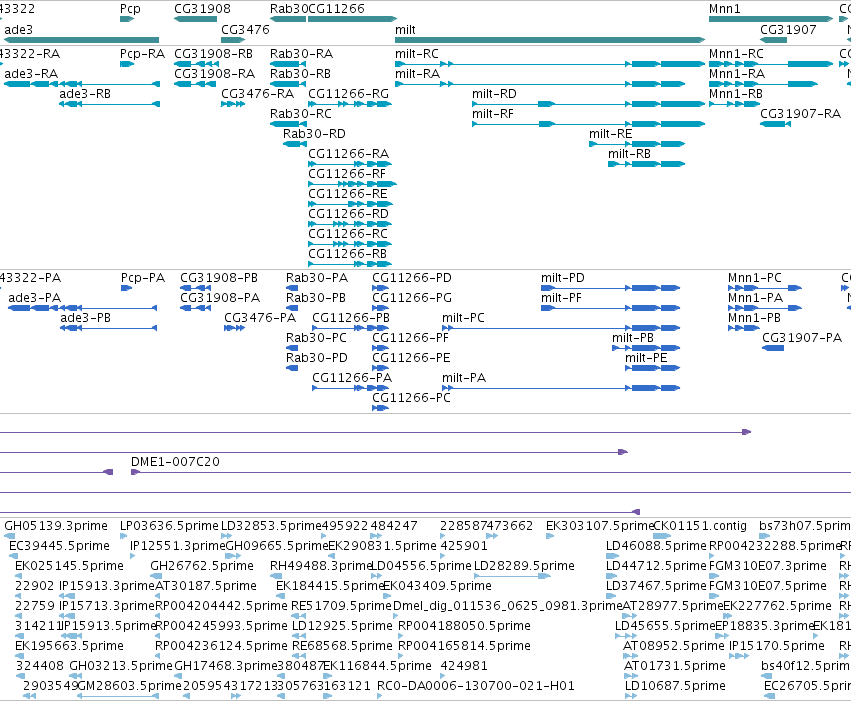This screenshot has width=851, height=701.
Task: Click the milt-RB transcript label
Action: coord(629,154)
